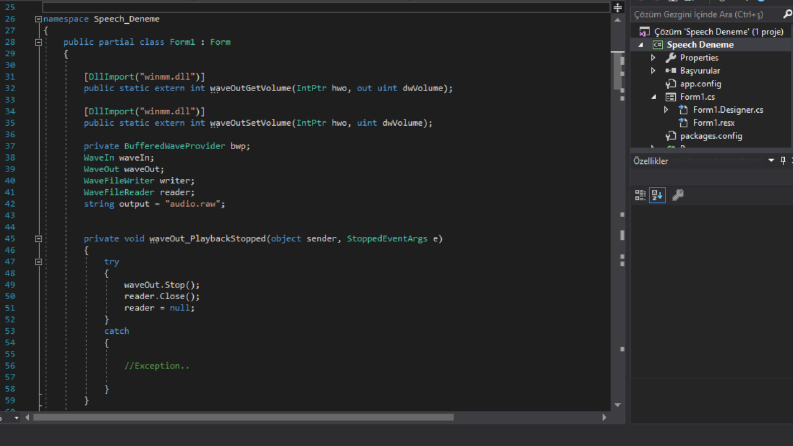Image resolution: width=793 pixels, height=446 pixels.
Task: Select app.config in Solution Explorer
Action: coord(700,84)
